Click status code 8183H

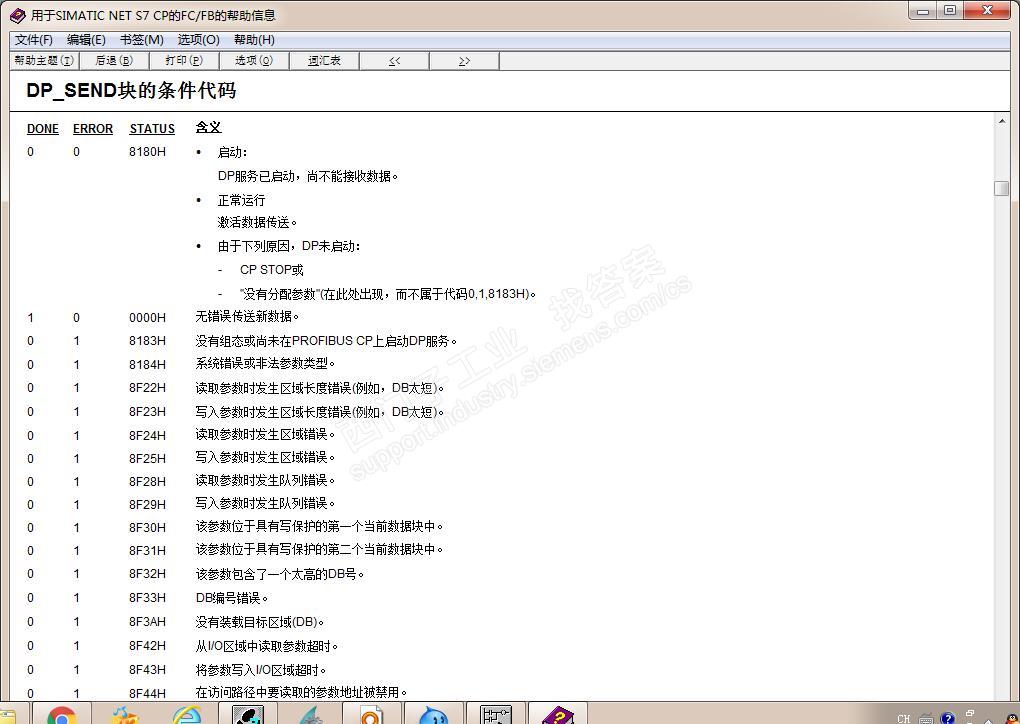[147, 341]
